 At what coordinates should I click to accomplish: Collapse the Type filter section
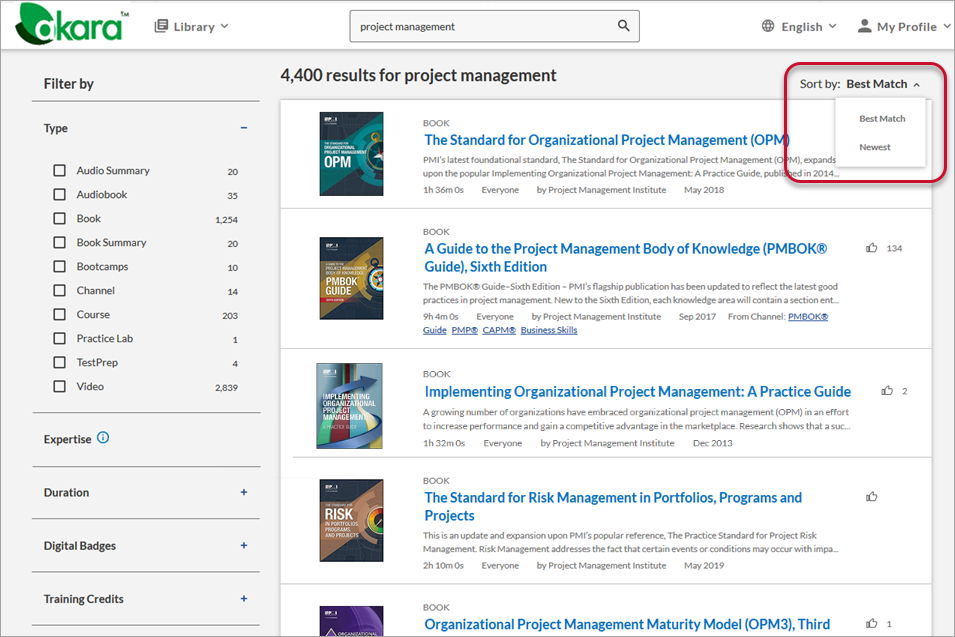[x=243, y=128]
